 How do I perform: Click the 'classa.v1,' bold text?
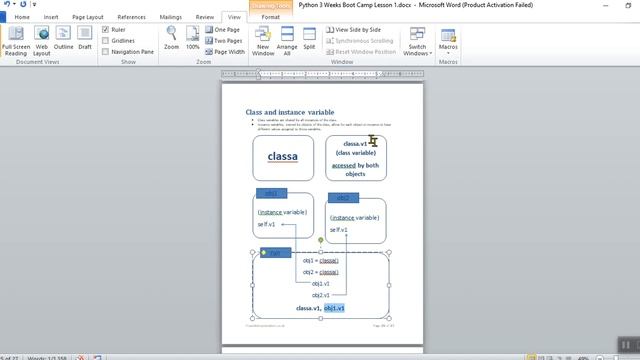(x=309, y=308)
